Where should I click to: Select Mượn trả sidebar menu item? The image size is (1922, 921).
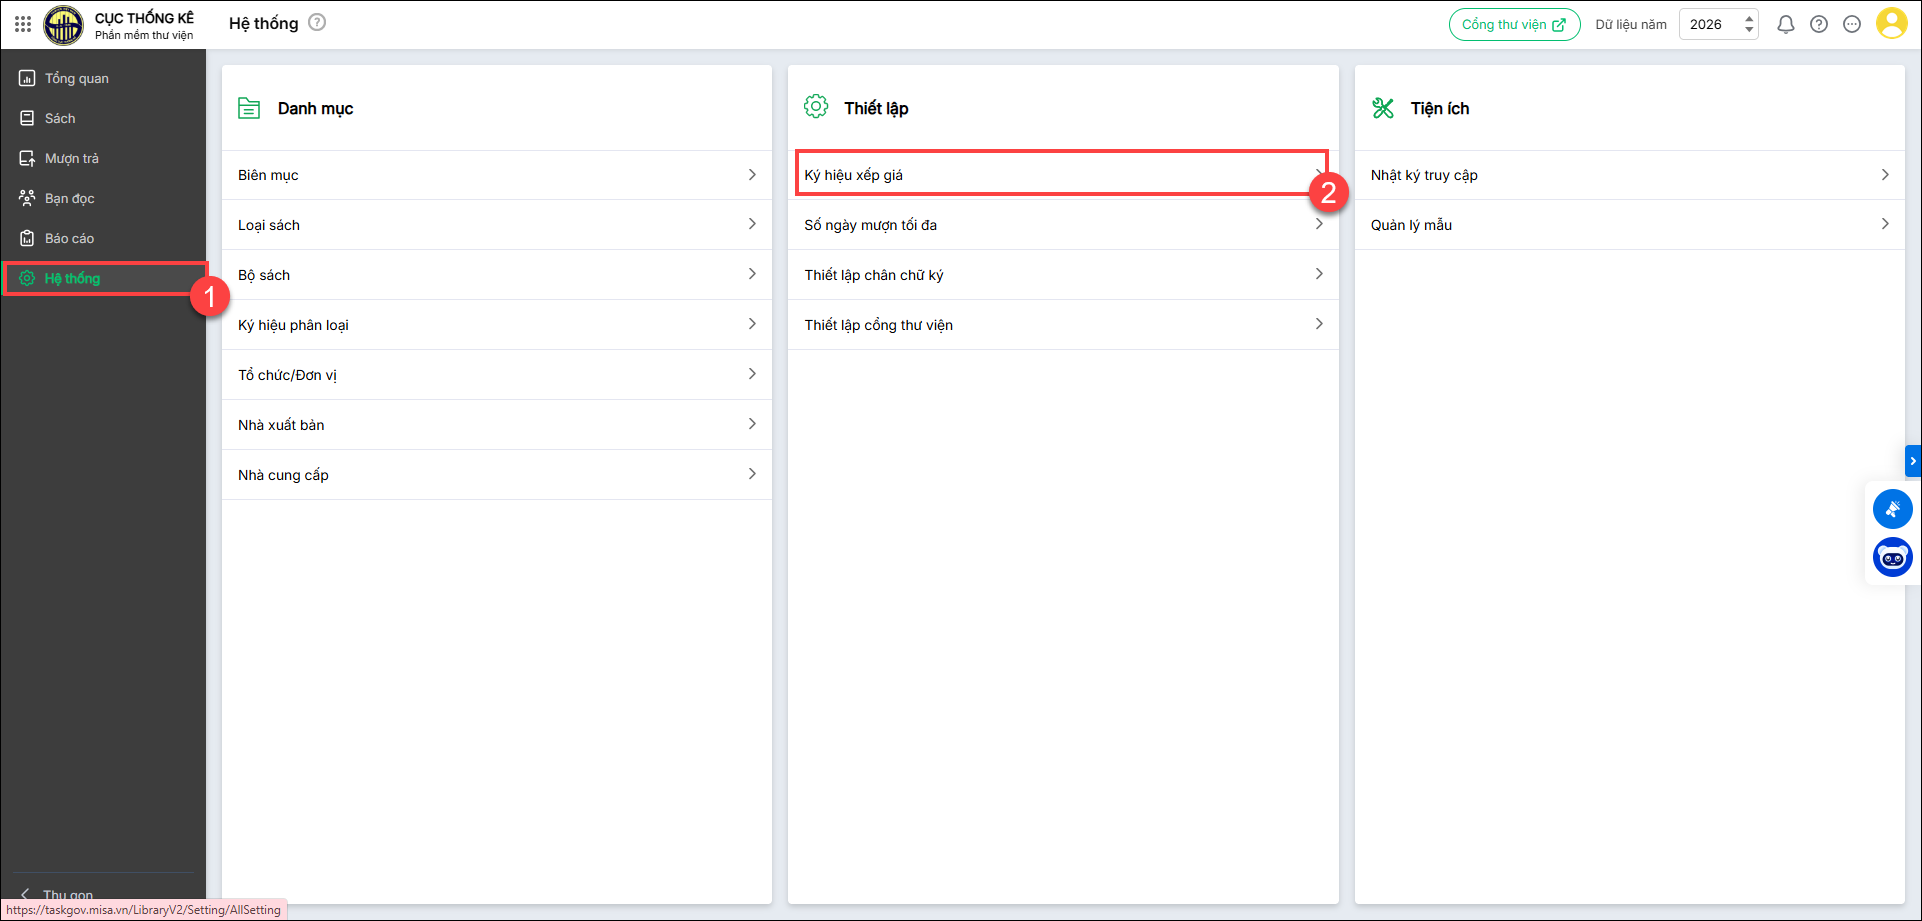point(71,158)
